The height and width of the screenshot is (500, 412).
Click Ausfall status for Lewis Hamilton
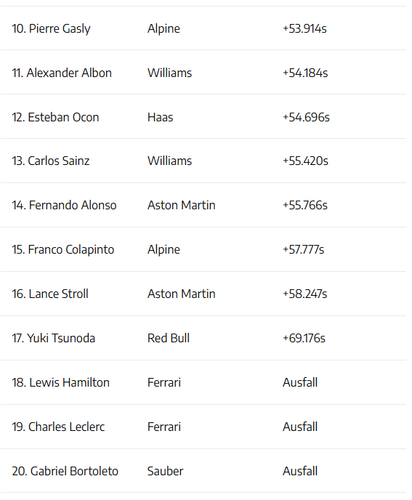(x=300, y=382)
